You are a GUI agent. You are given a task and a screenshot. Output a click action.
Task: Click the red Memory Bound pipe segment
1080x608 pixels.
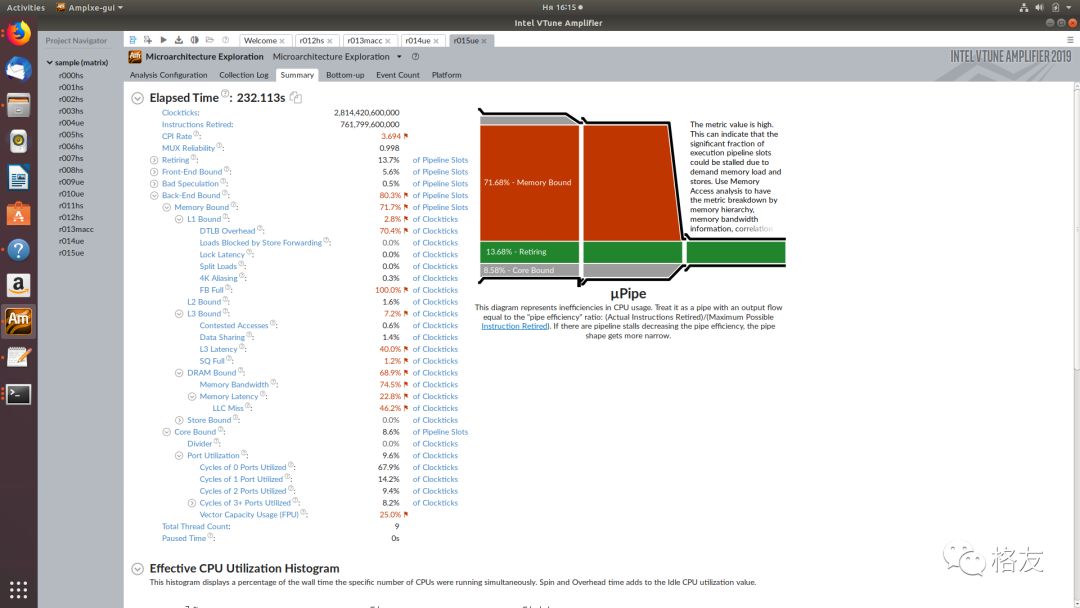(530, 182)
